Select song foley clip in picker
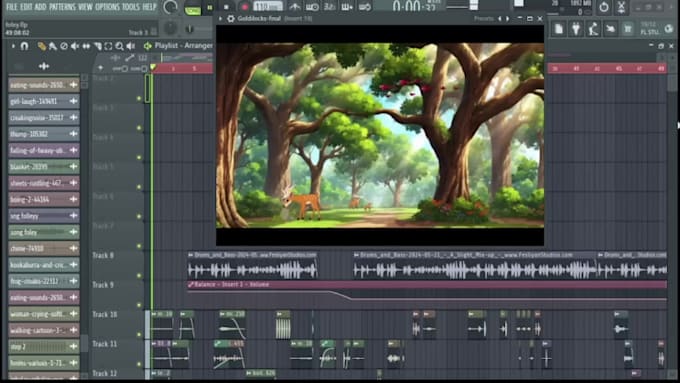 (44, 232)
